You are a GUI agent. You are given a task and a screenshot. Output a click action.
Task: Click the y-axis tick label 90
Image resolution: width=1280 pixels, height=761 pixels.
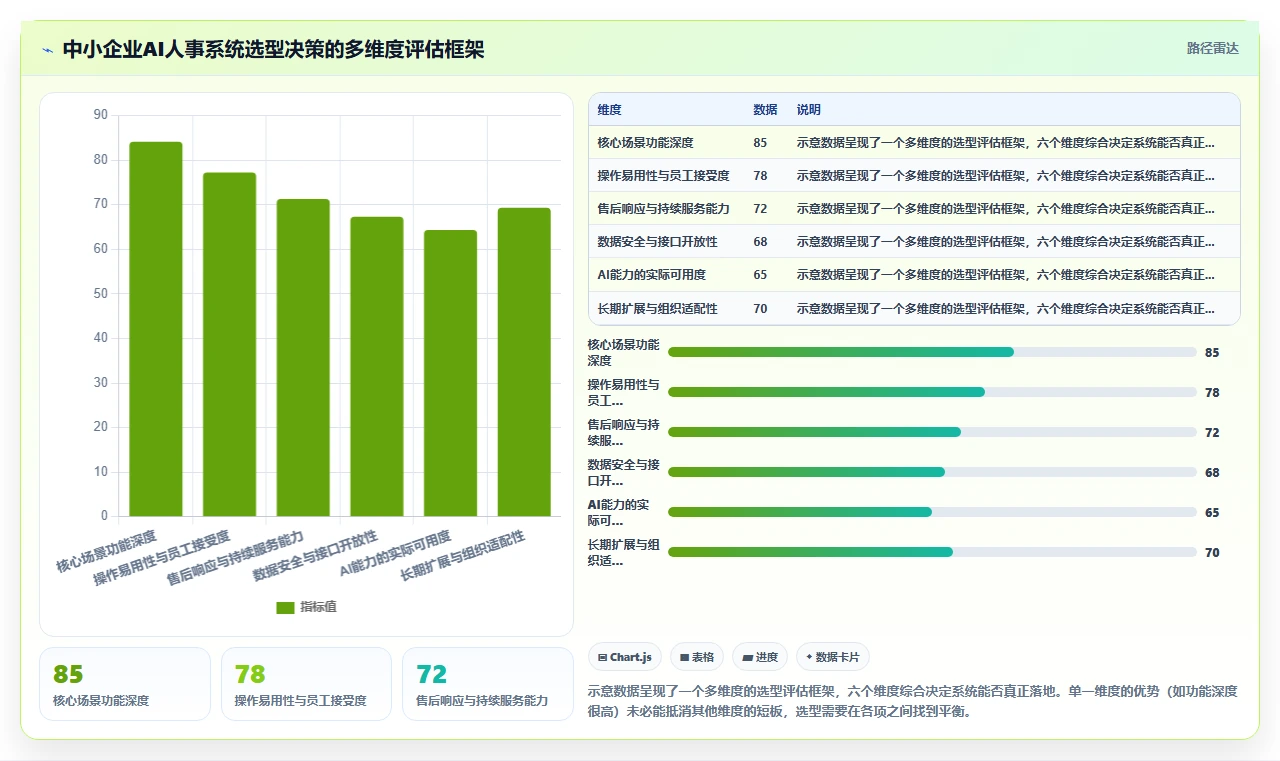pyautogui.click(x=100, y=115)
